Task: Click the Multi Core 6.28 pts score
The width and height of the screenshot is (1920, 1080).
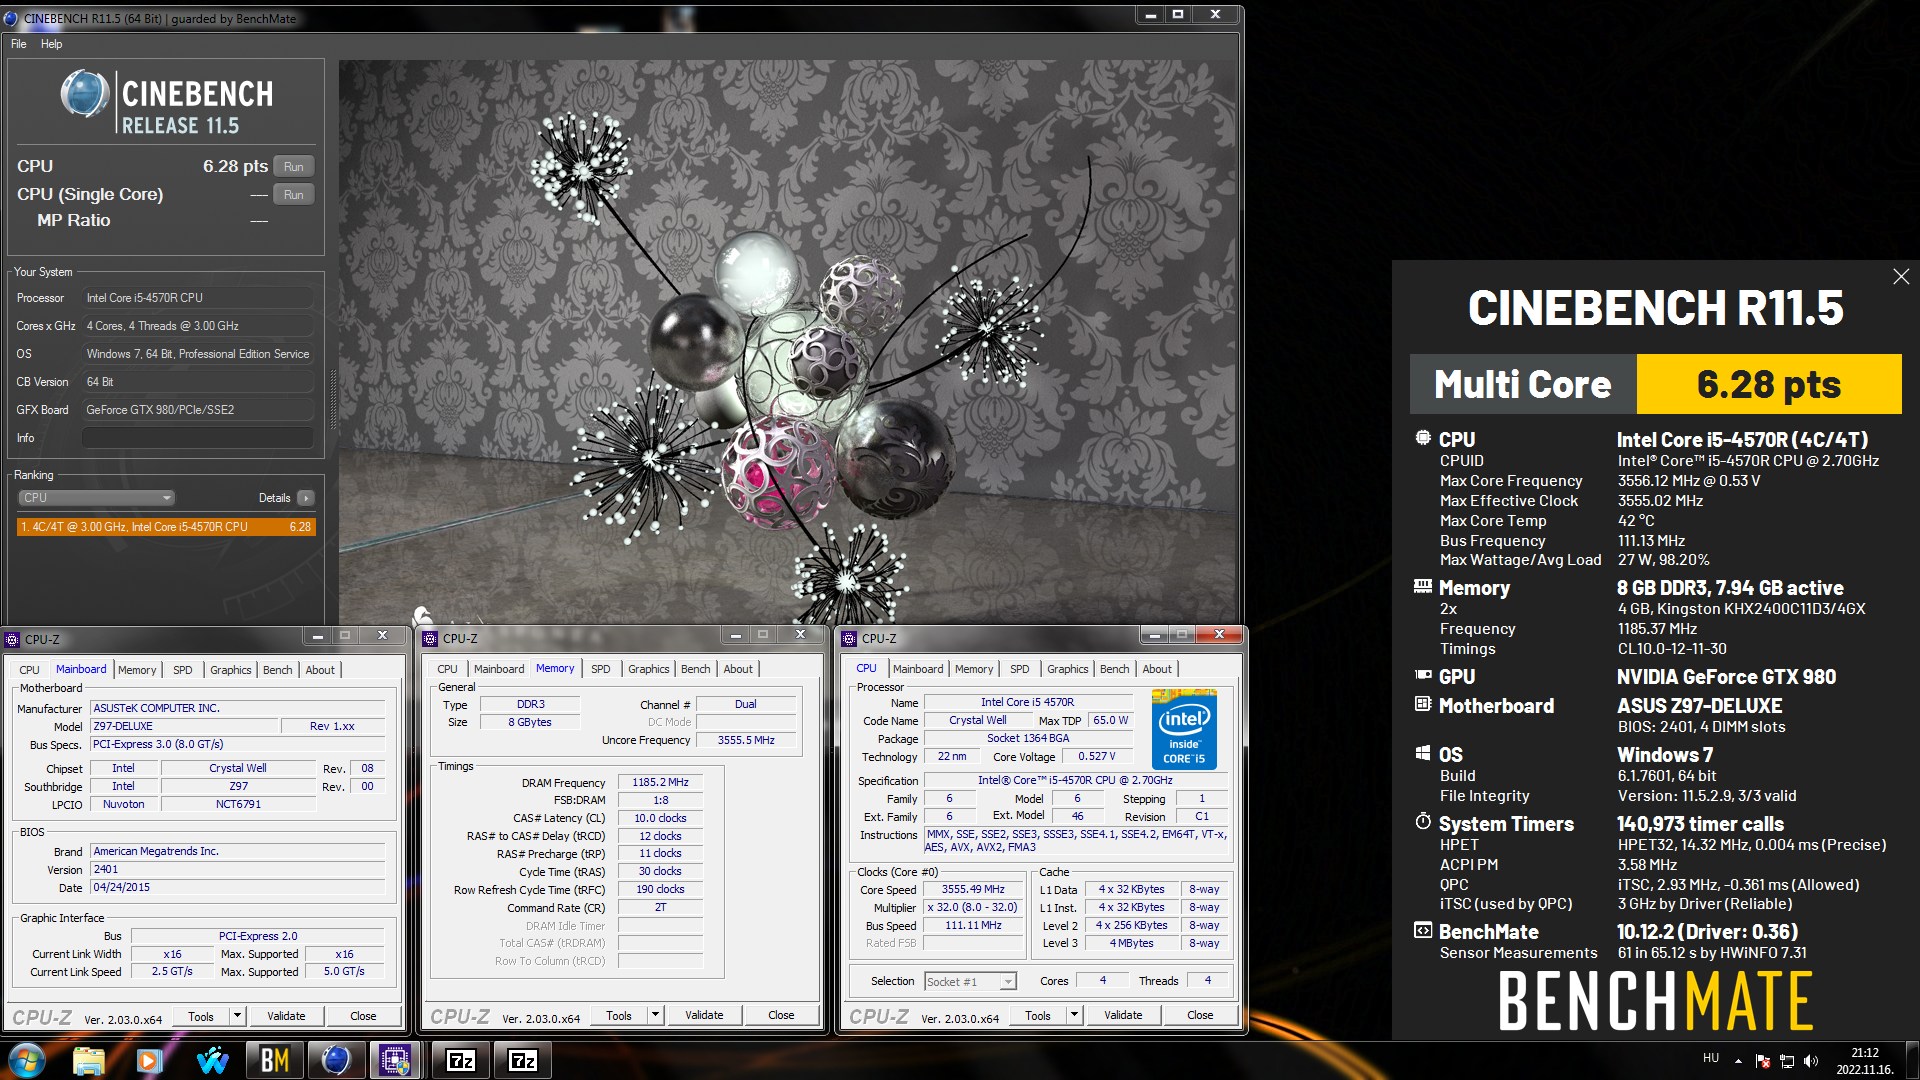Action: click(x=1768, y=384)
